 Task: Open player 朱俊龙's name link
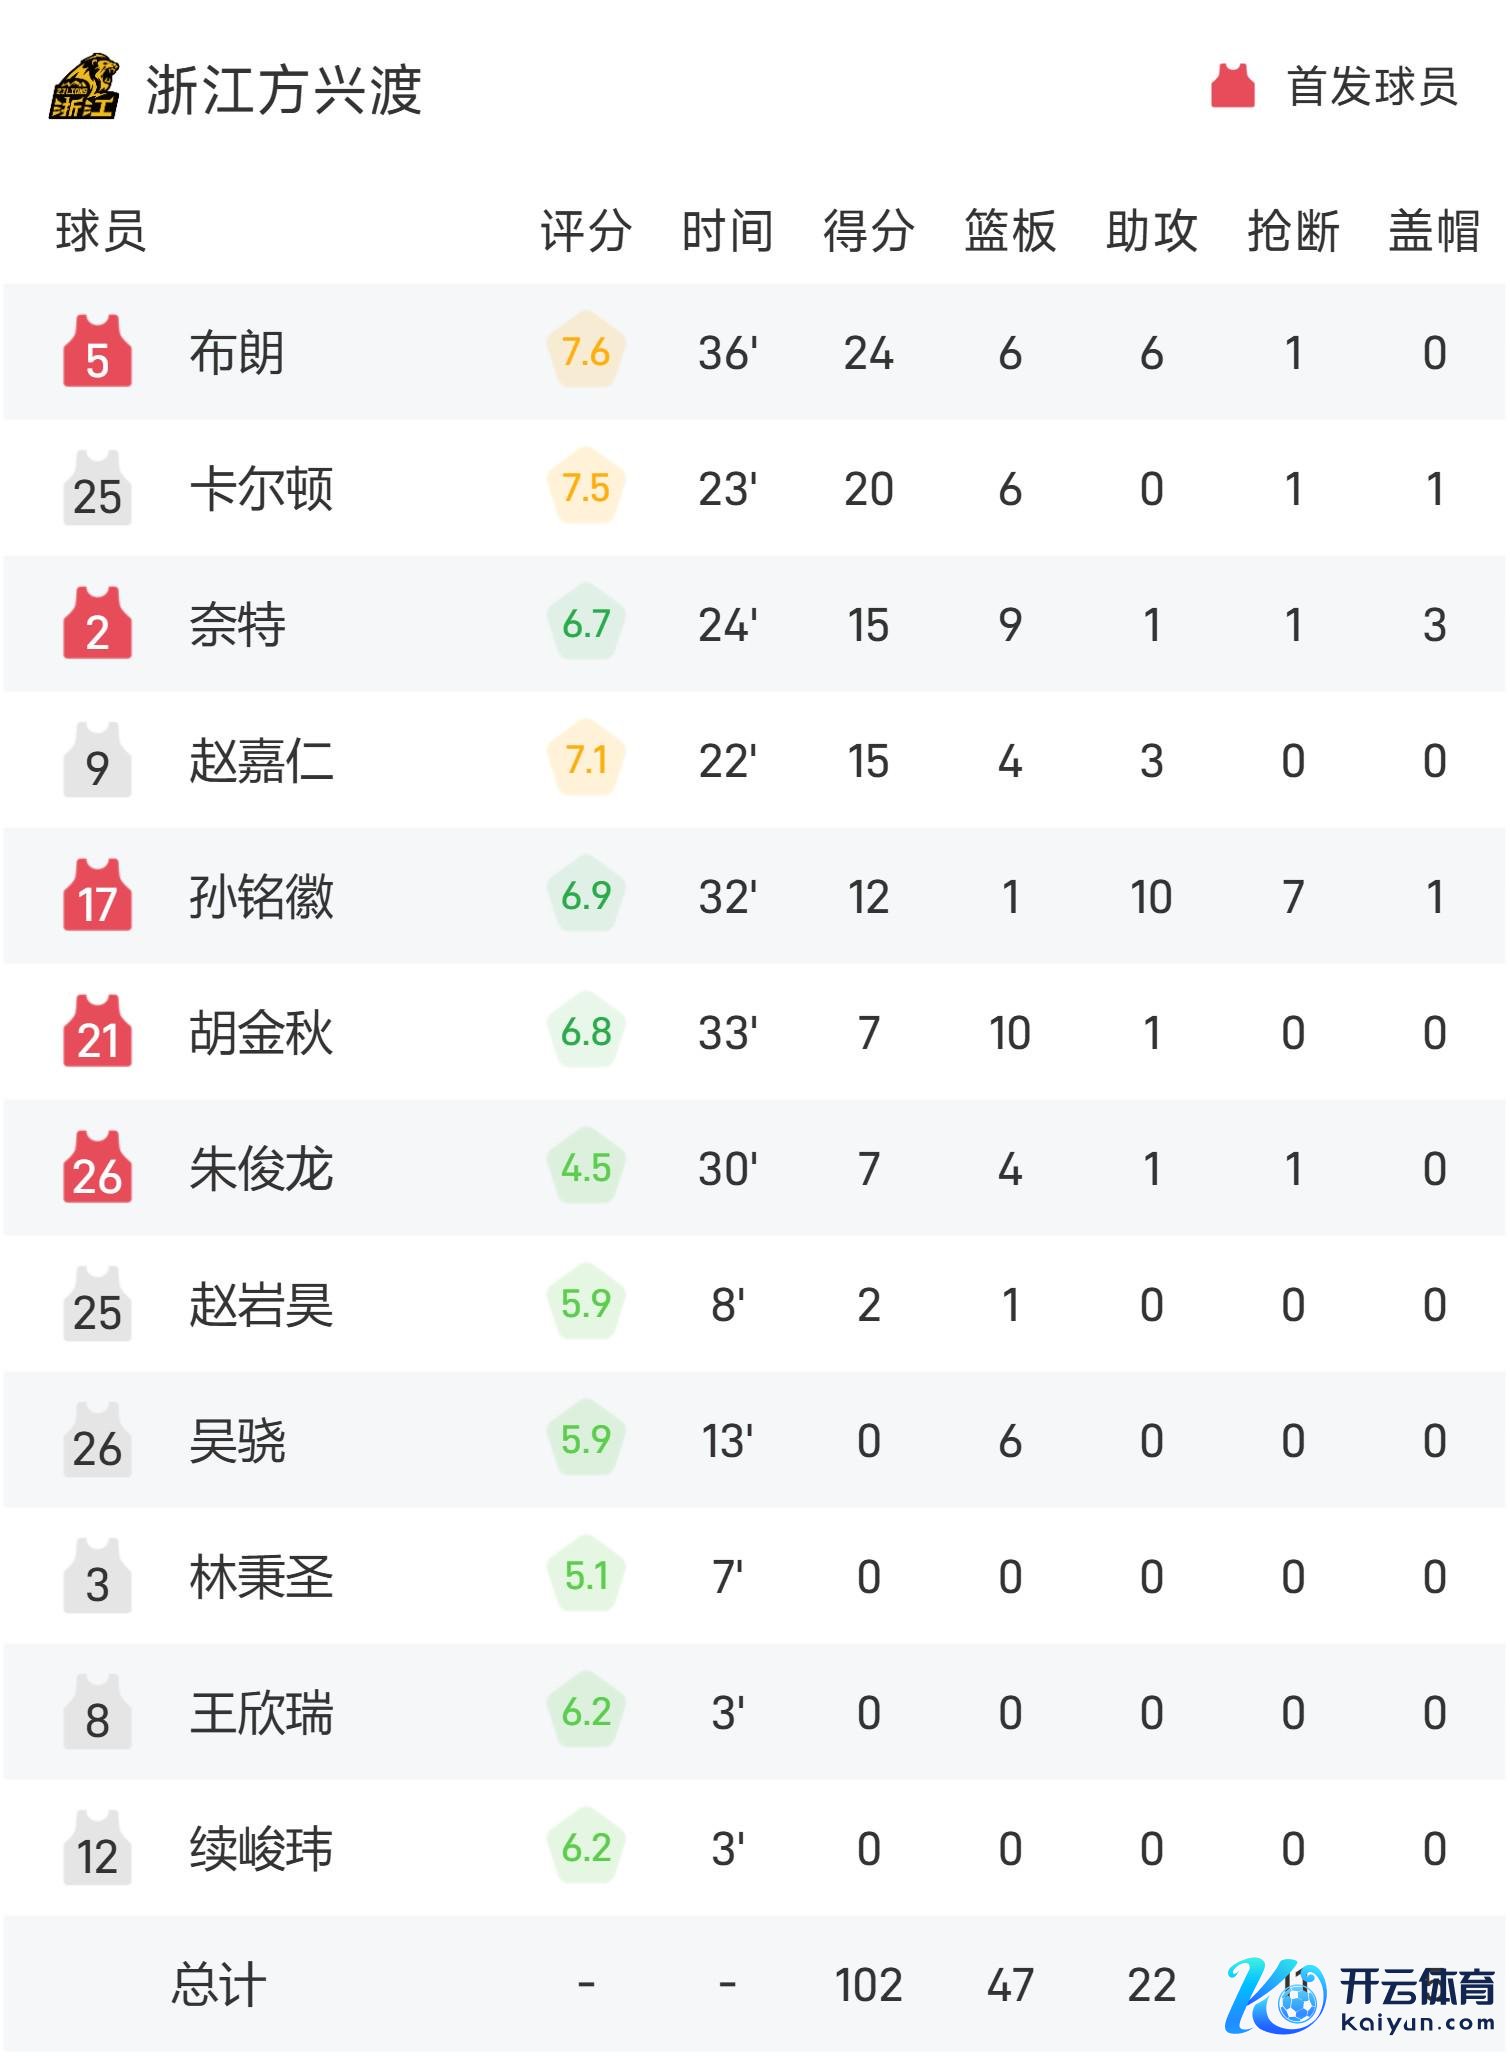(x=261, y=1169)
